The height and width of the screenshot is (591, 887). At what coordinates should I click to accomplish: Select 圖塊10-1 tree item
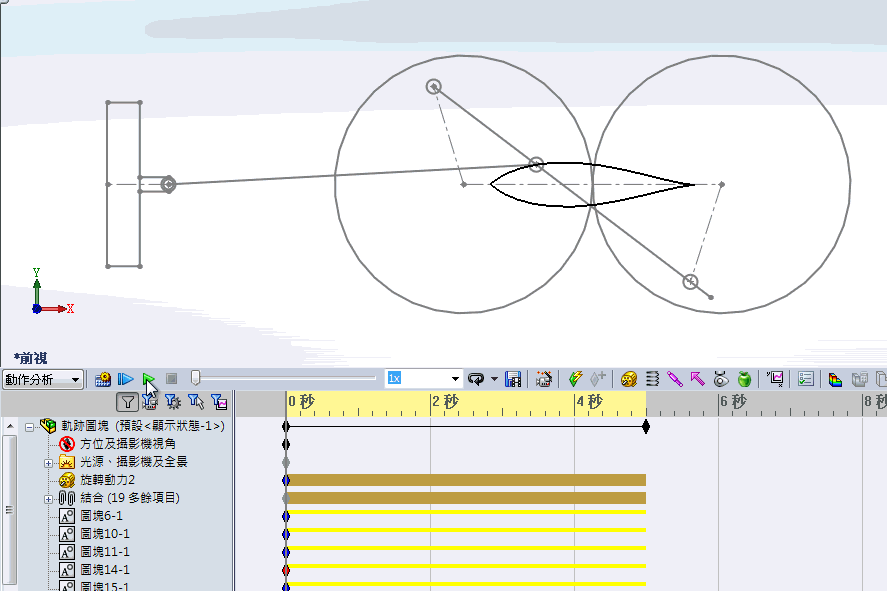105,534
